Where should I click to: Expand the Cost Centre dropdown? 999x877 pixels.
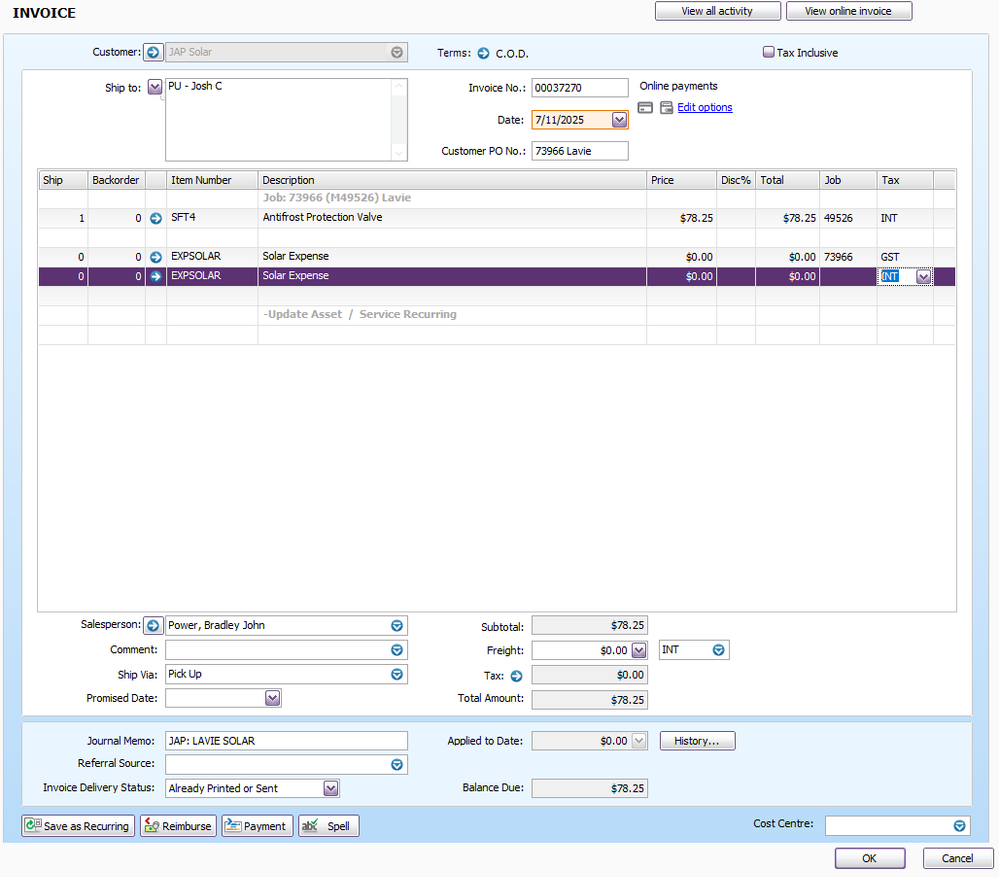959,826
